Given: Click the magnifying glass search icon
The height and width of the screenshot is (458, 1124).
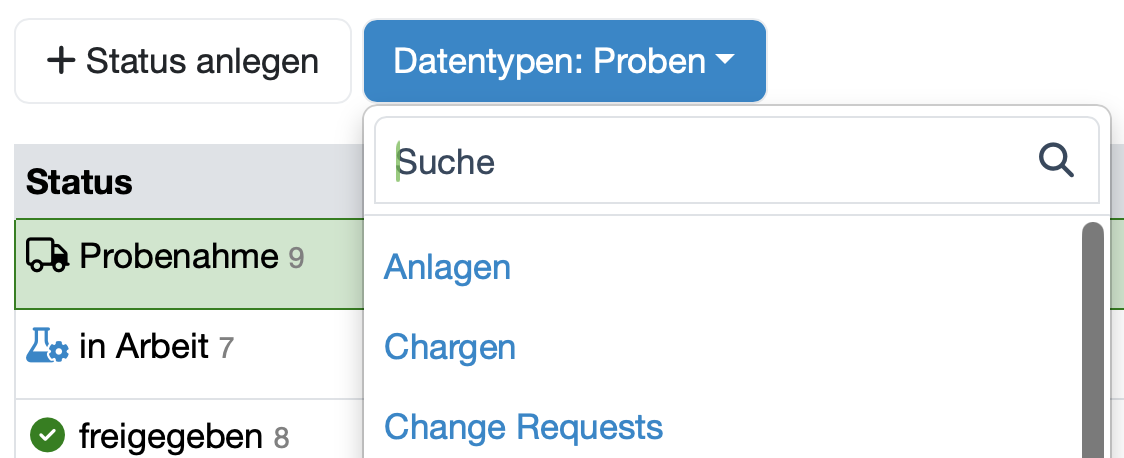Looking at the screenshot, I should pyautogui.click(x=1056, y=160).
